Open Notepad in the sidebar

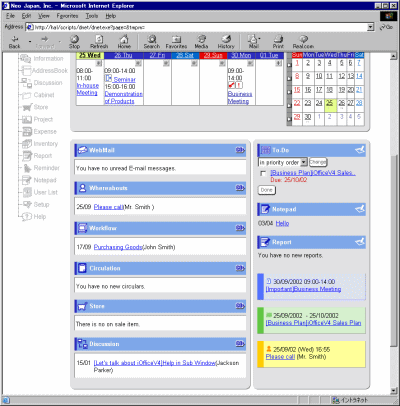click(x=39, y=180)
